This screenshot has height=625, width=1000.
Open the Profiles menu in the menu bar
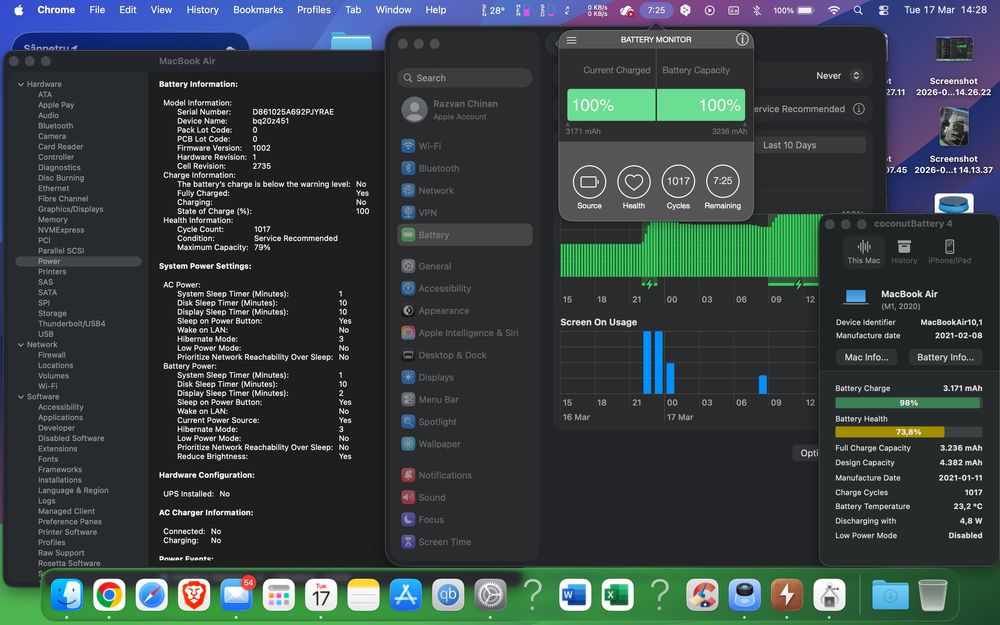[314, 10]
